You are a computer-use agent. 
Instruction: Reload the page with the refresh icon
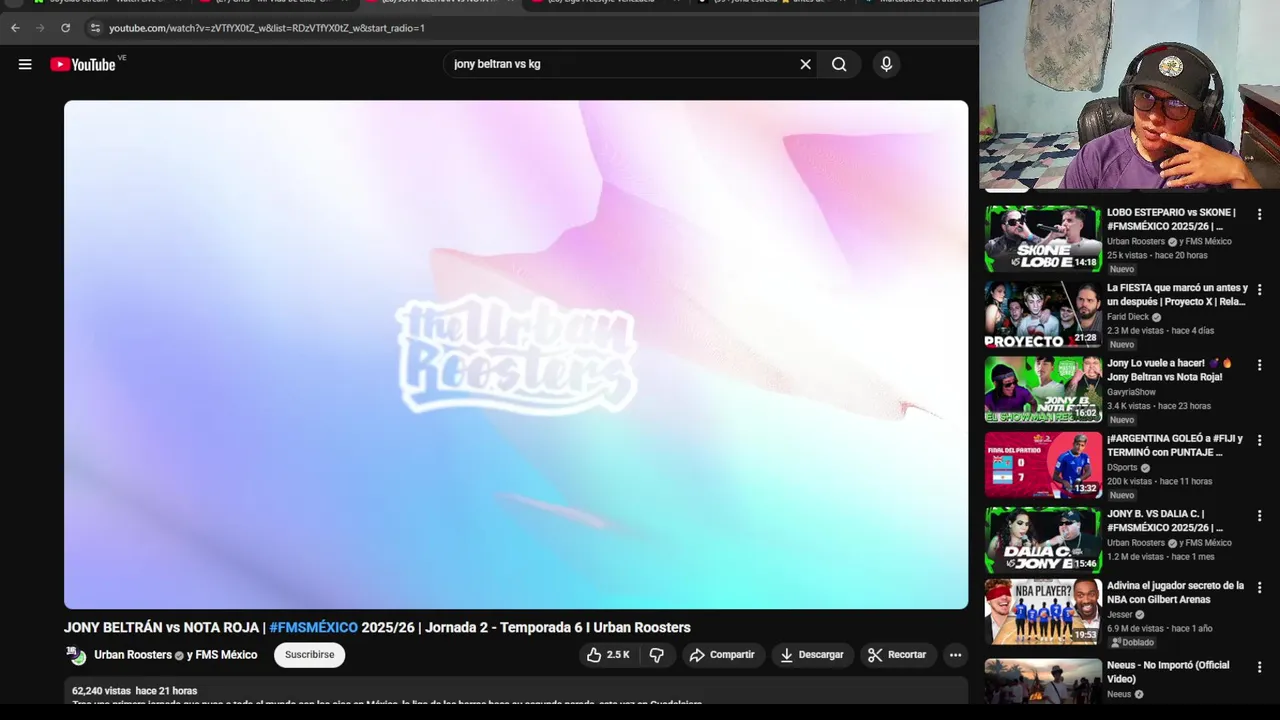66,28
